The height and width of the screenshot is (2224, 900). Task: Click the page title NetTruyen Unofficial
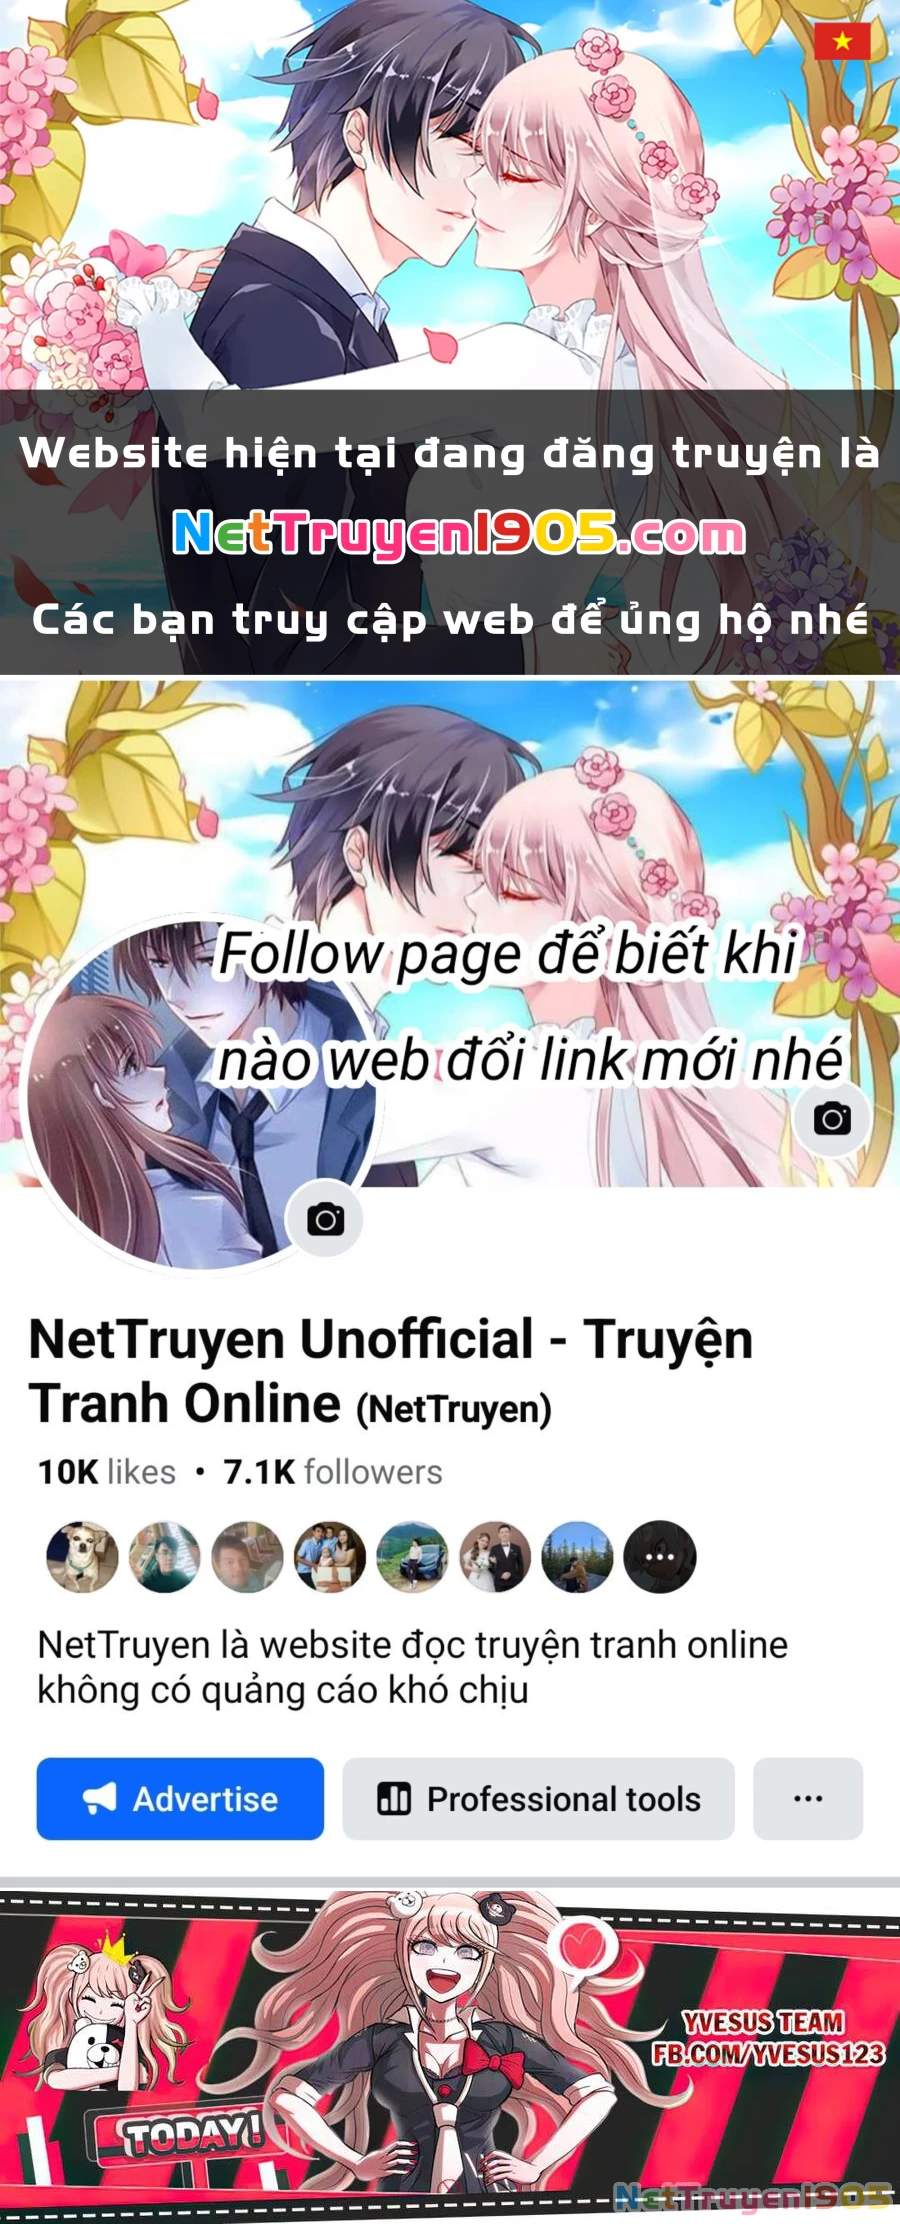pyautogui.click(x=282, y=1339)
